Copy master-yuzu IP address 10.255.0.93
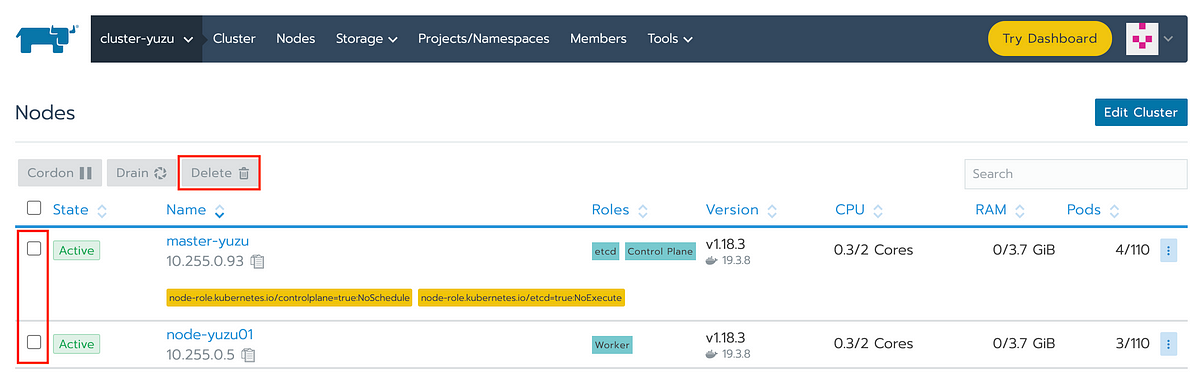 pyautogui.click(x=258, y=262)
